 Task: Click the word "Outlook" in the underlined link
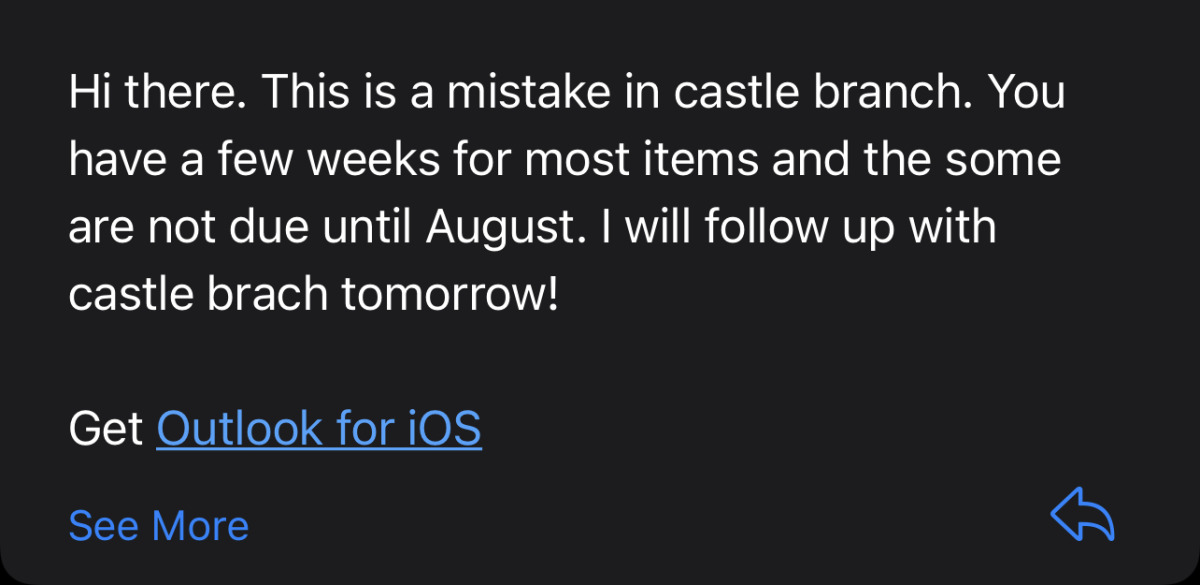(240, 429)
